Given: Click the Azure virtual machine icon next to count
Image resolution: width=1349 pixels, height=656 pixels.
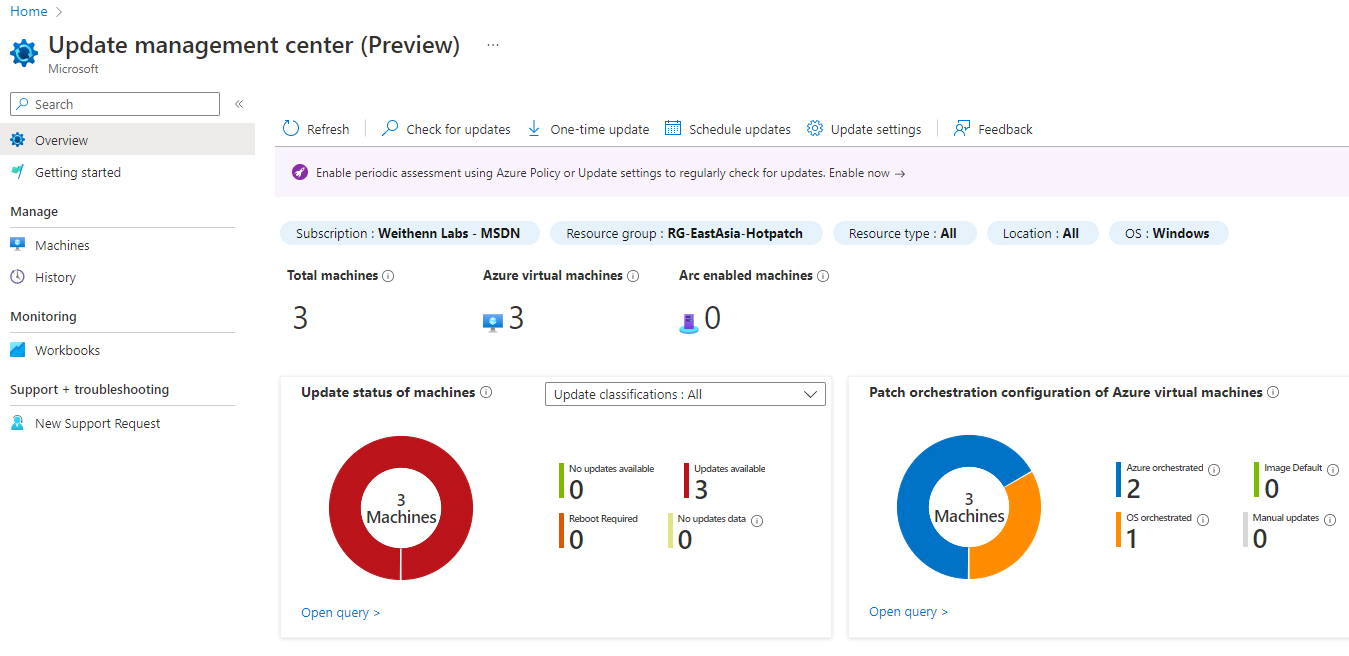Looking at the screenshot, I should coord(492,321).
